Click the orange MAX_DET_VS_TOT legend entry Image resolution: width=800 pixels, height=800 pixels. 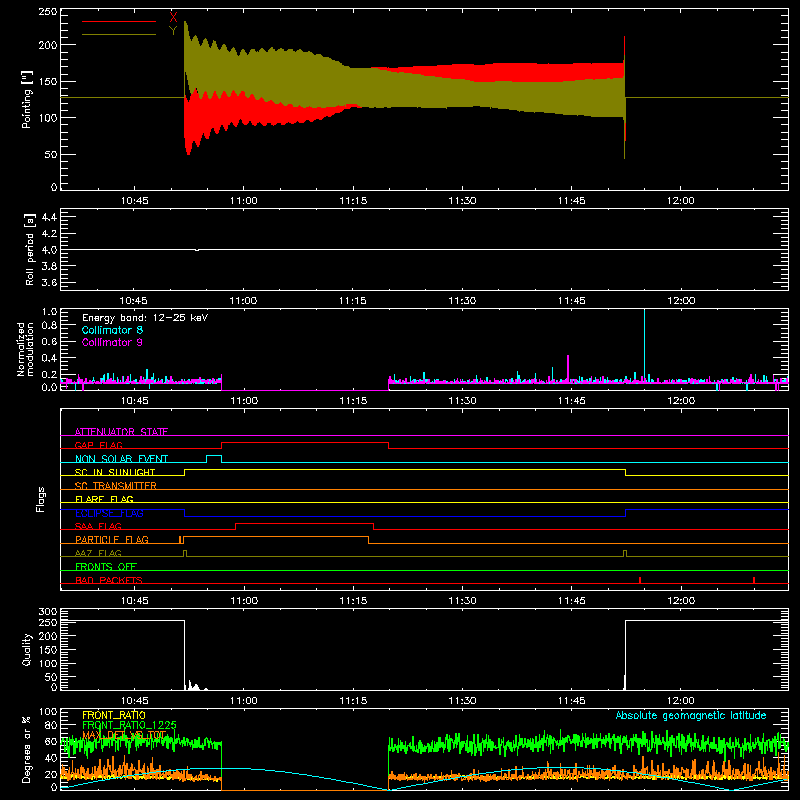tap(124, 735)
